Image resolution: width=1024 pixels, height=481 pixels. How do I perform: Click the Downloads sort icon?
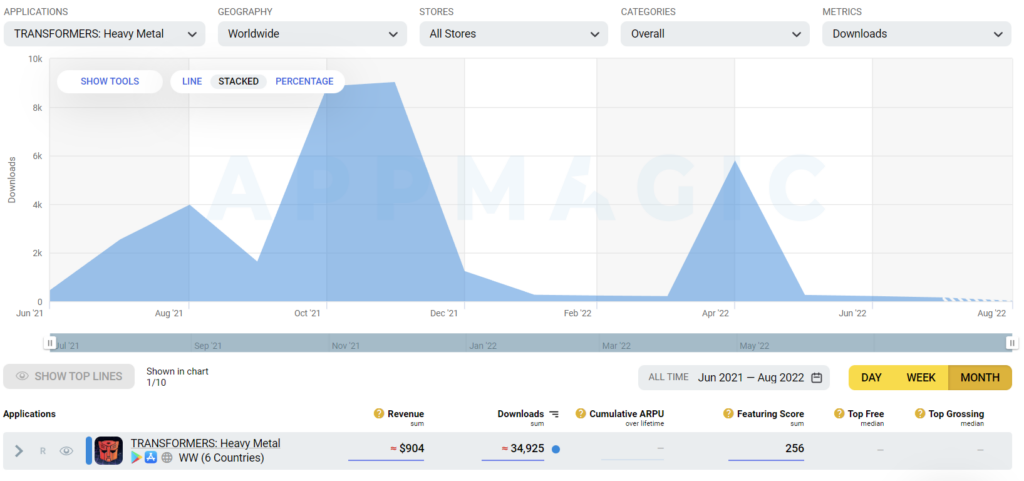(554, 414)
